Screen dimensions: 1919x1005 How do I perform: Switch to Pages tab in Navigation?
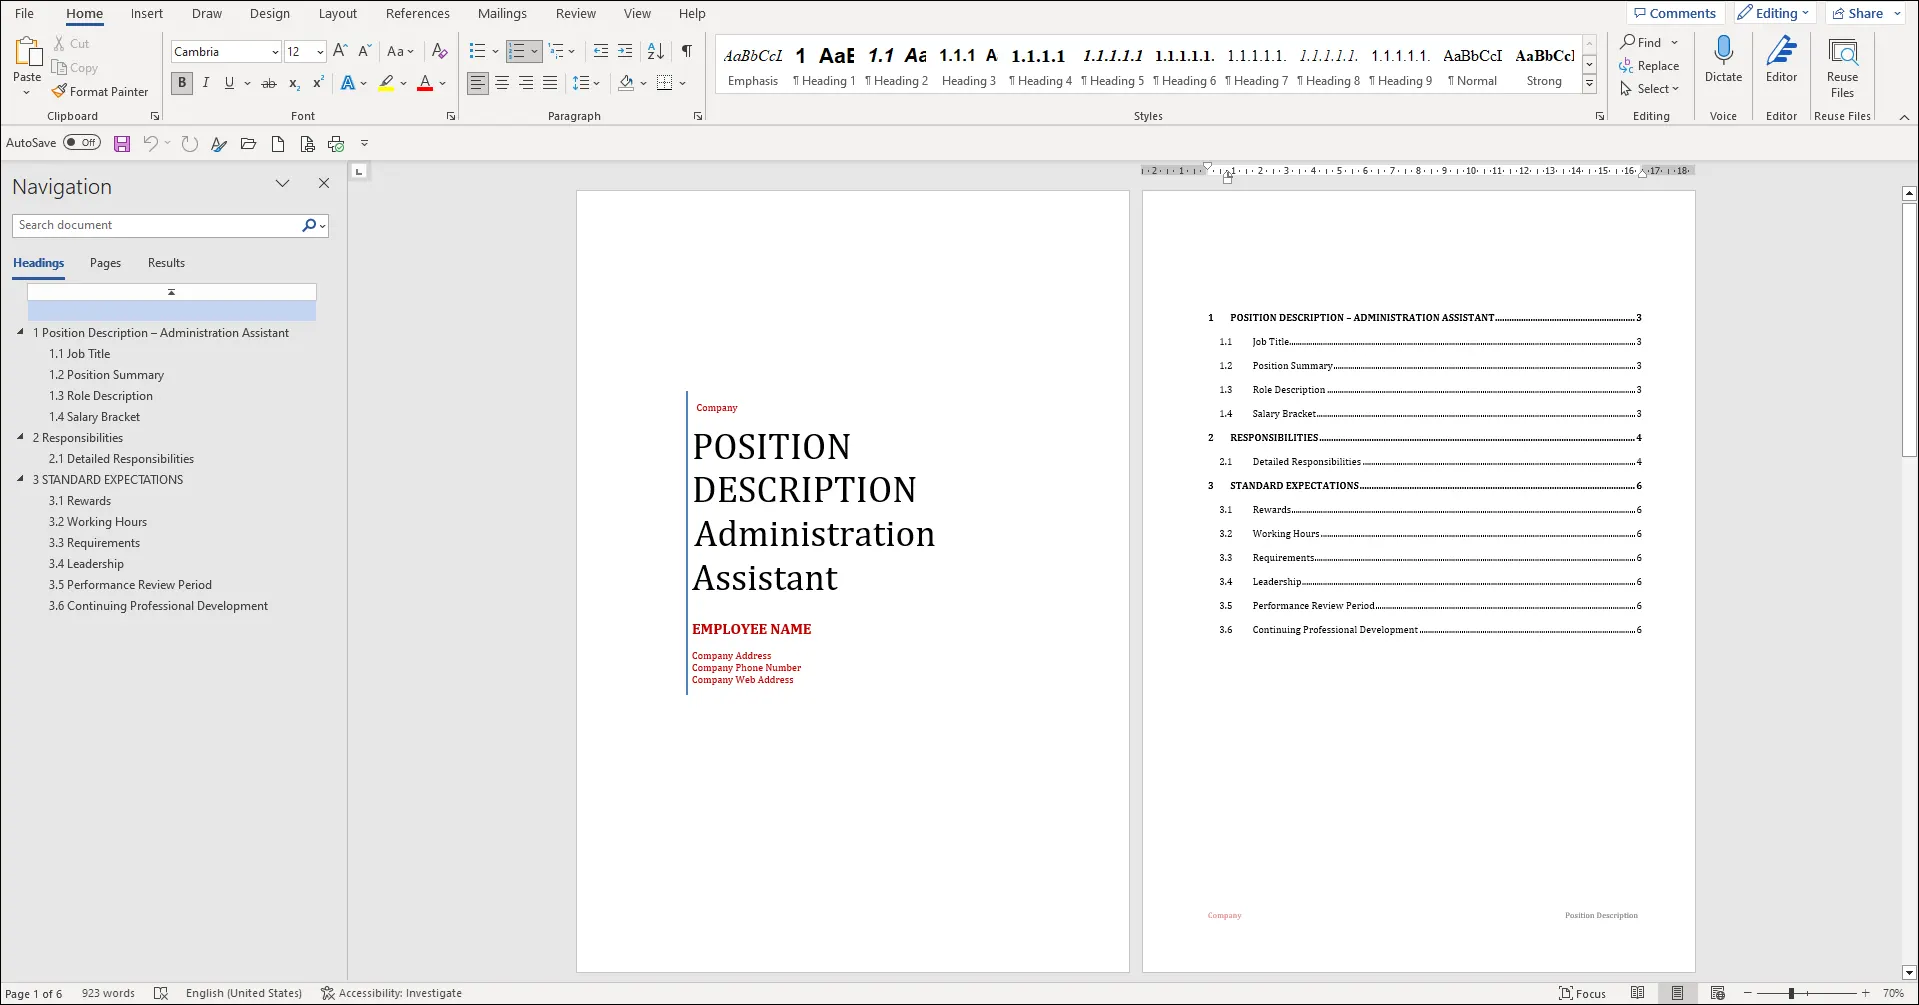pos(105,263)
